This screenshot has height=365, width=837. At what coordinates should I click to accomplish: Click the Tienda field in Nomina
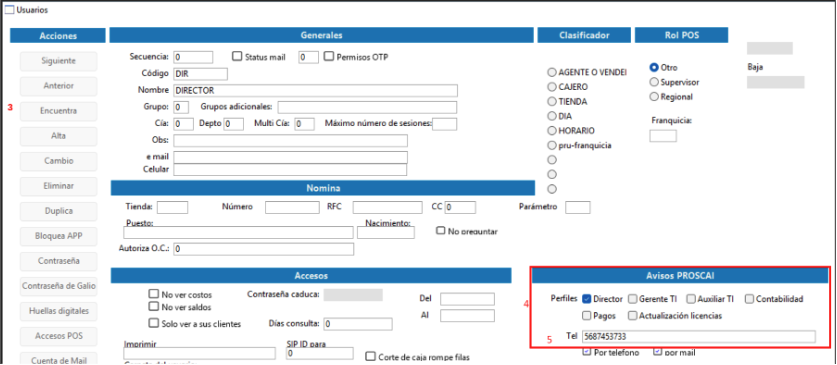click(172, 207)
